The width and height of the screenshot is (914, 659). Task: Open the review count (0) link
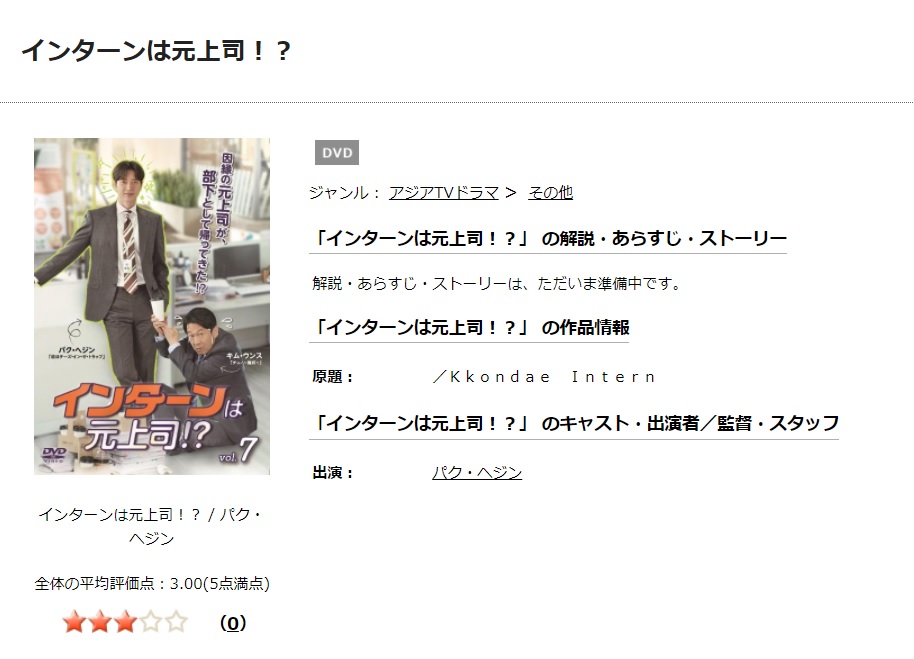(233, 623)
